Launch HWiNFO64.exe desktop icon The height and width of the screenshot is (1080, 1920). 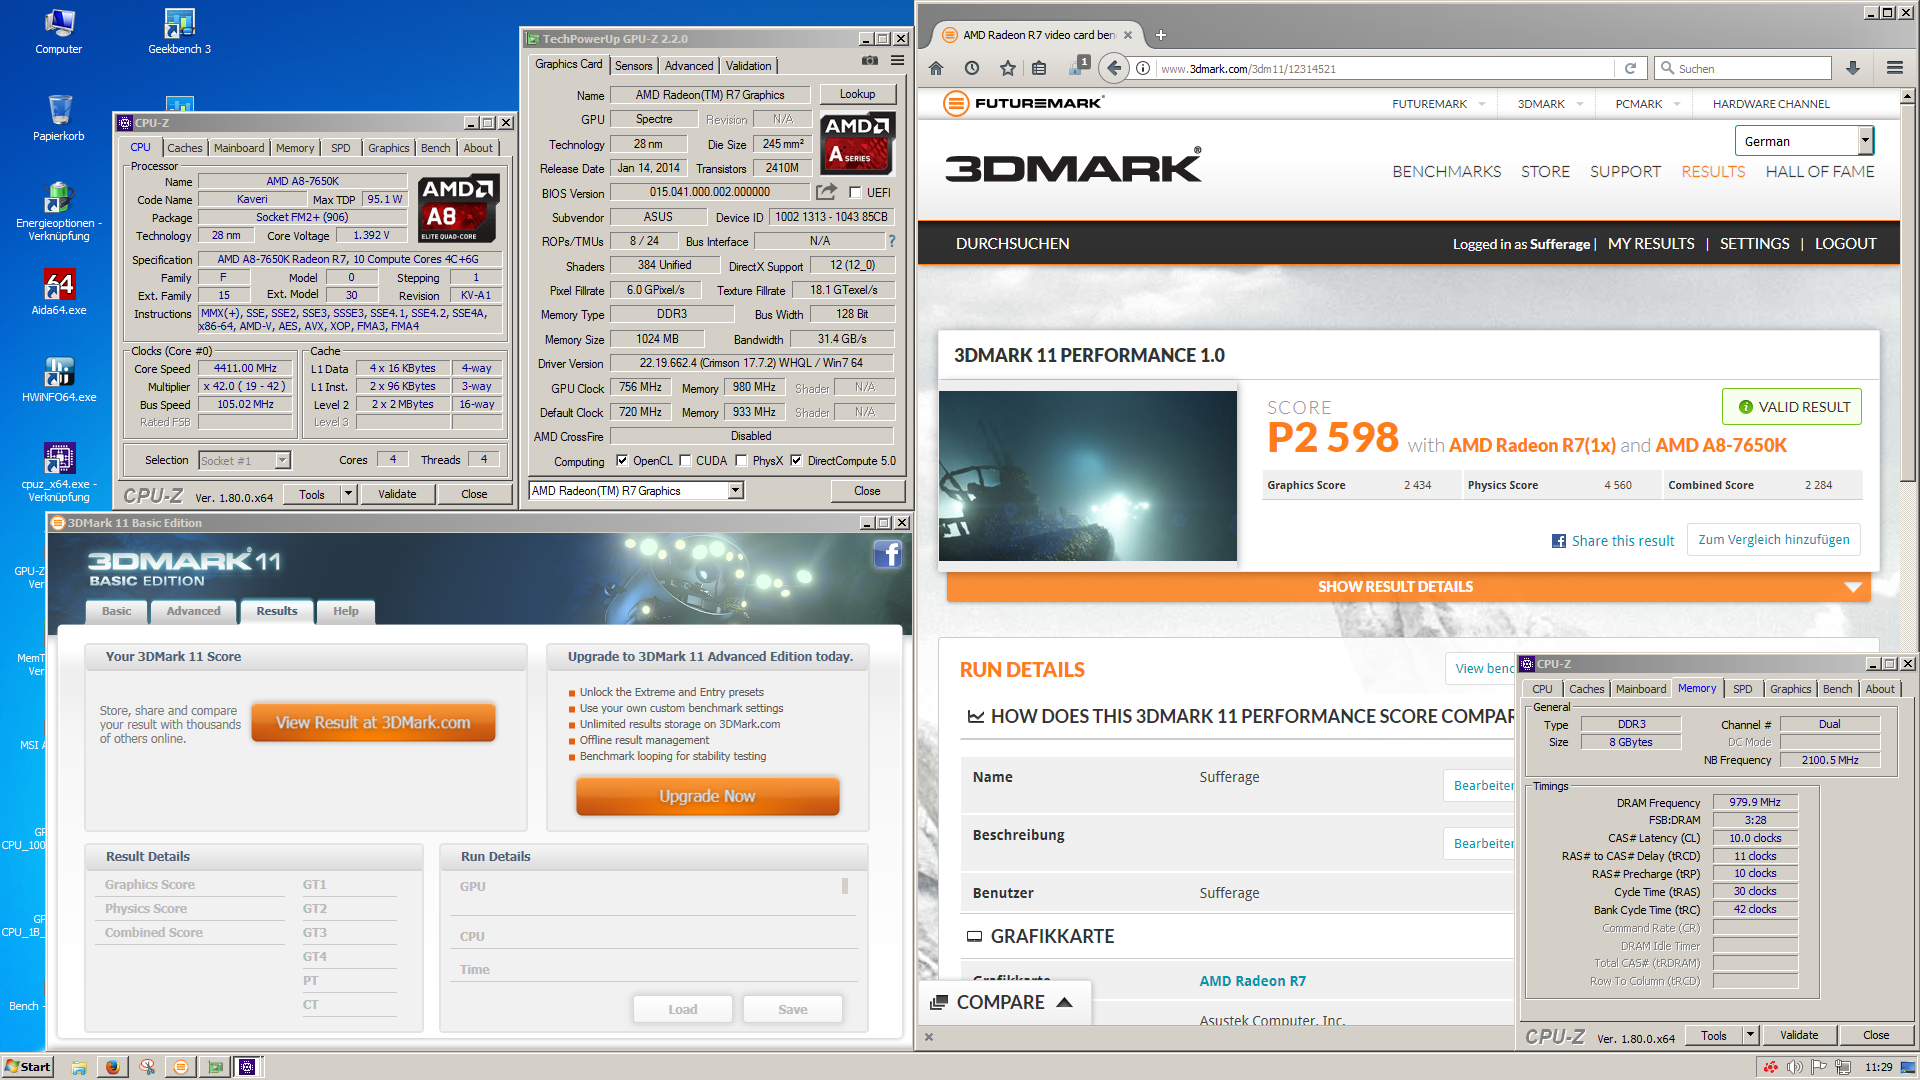(x=58, y=379)
